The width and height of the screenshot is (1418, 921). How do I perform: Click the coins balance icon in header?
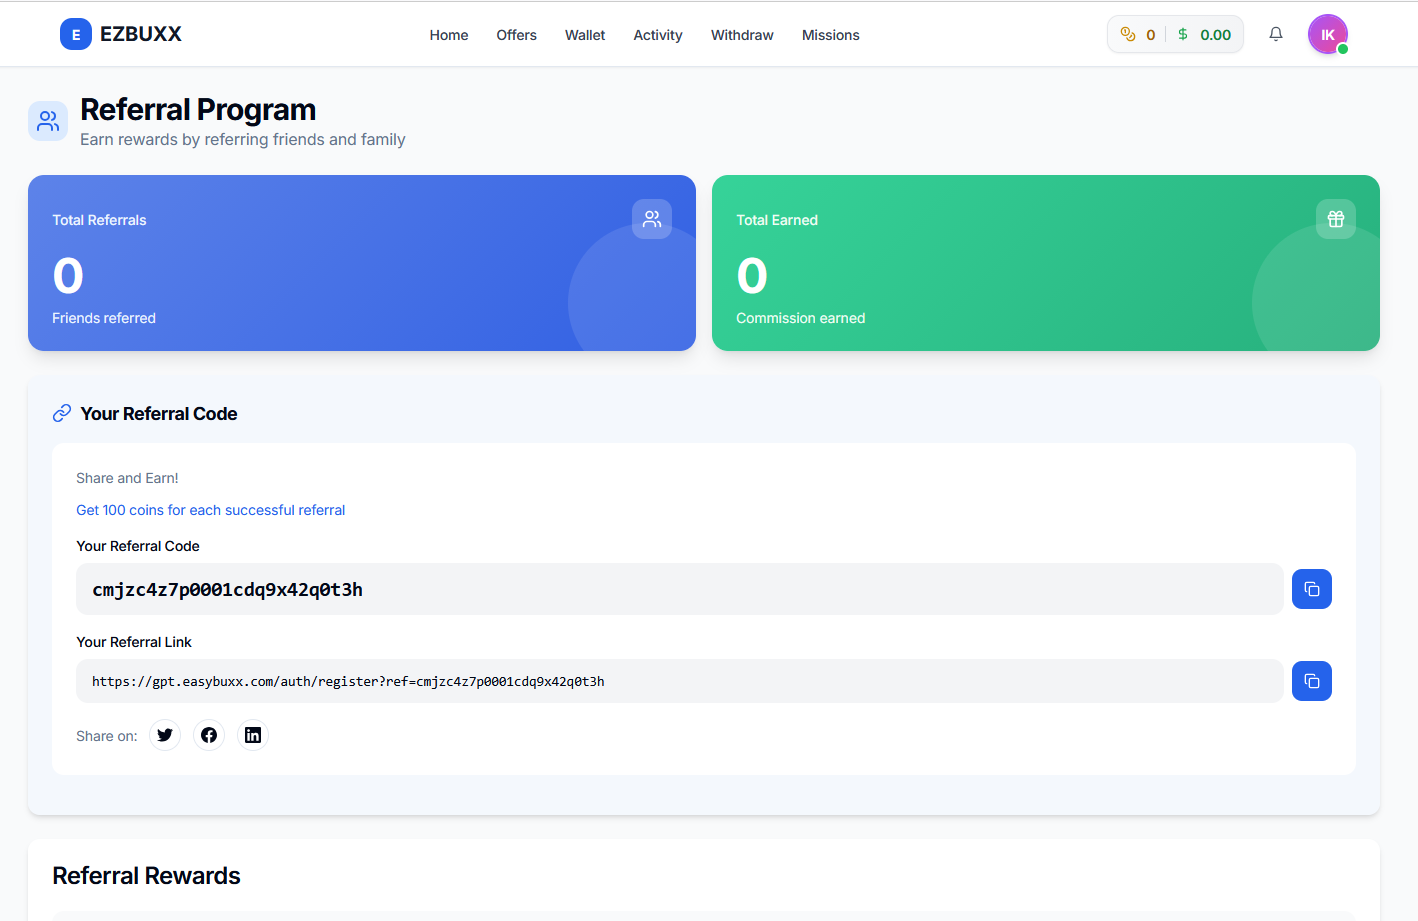coord(1128,34)
